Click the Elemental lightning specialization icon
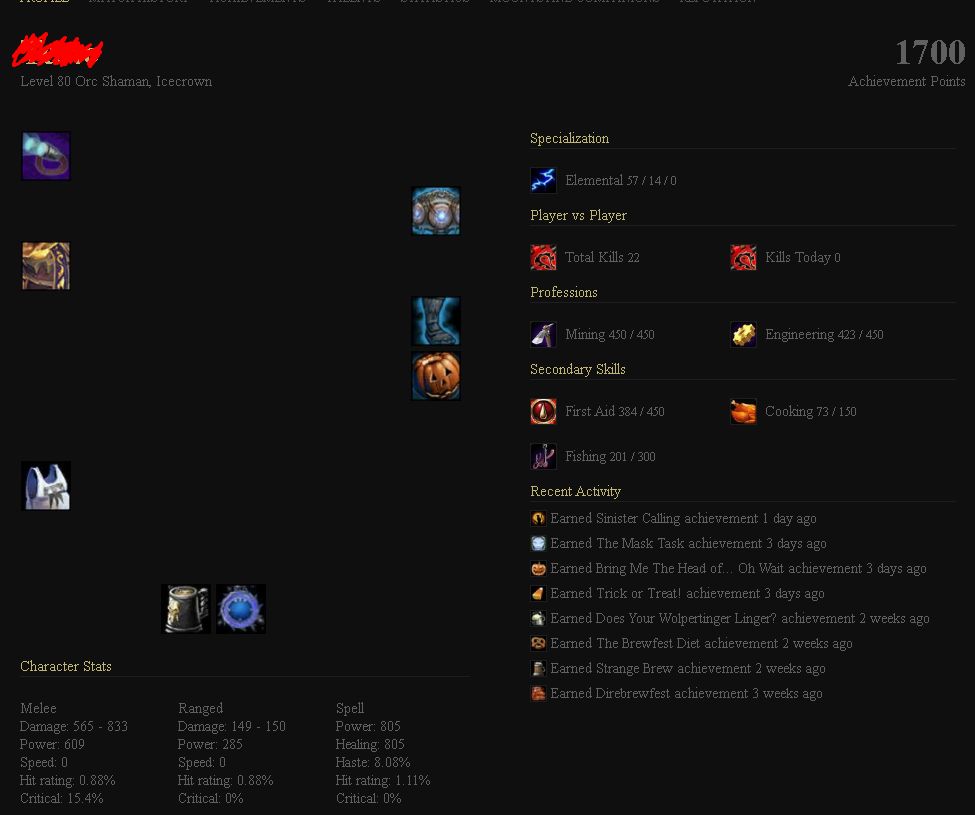The height and width of the screenshot is (815, 975). pos(543,180)
